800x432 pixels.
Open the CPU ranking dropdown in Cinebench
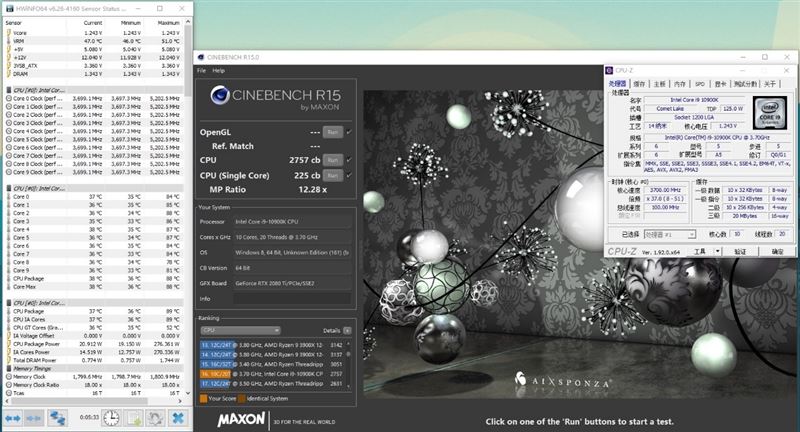click(x=240, y=330)
